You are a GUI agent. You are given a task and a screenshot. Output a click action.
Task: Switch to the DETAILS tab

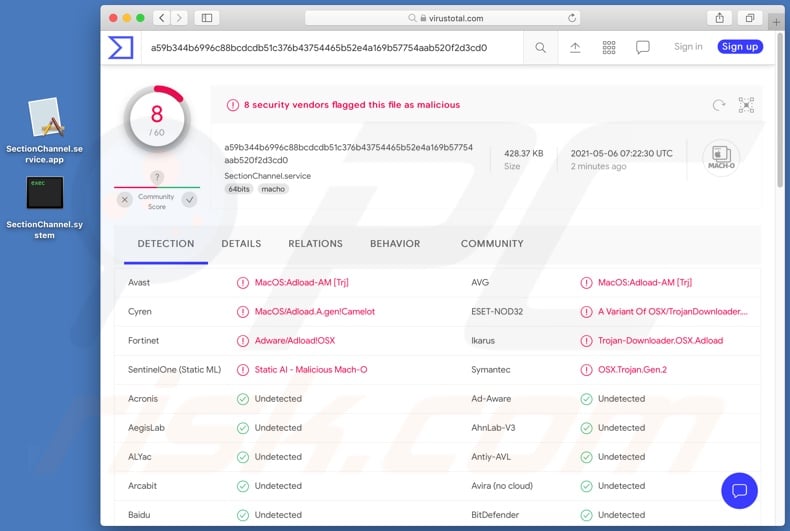pos(241,244)
